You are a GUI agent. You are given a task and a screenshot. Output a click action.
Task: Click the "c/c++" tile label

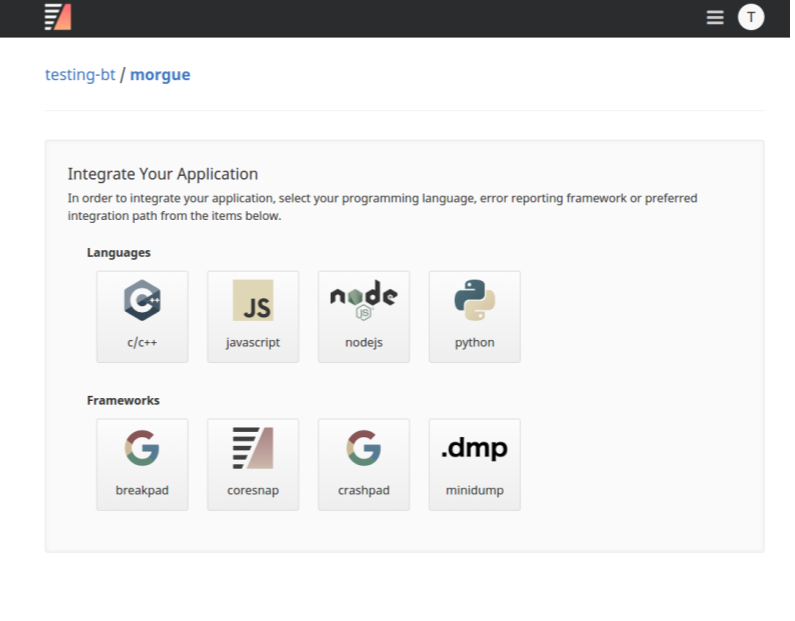pyautogui.click(x=142, y=342)
